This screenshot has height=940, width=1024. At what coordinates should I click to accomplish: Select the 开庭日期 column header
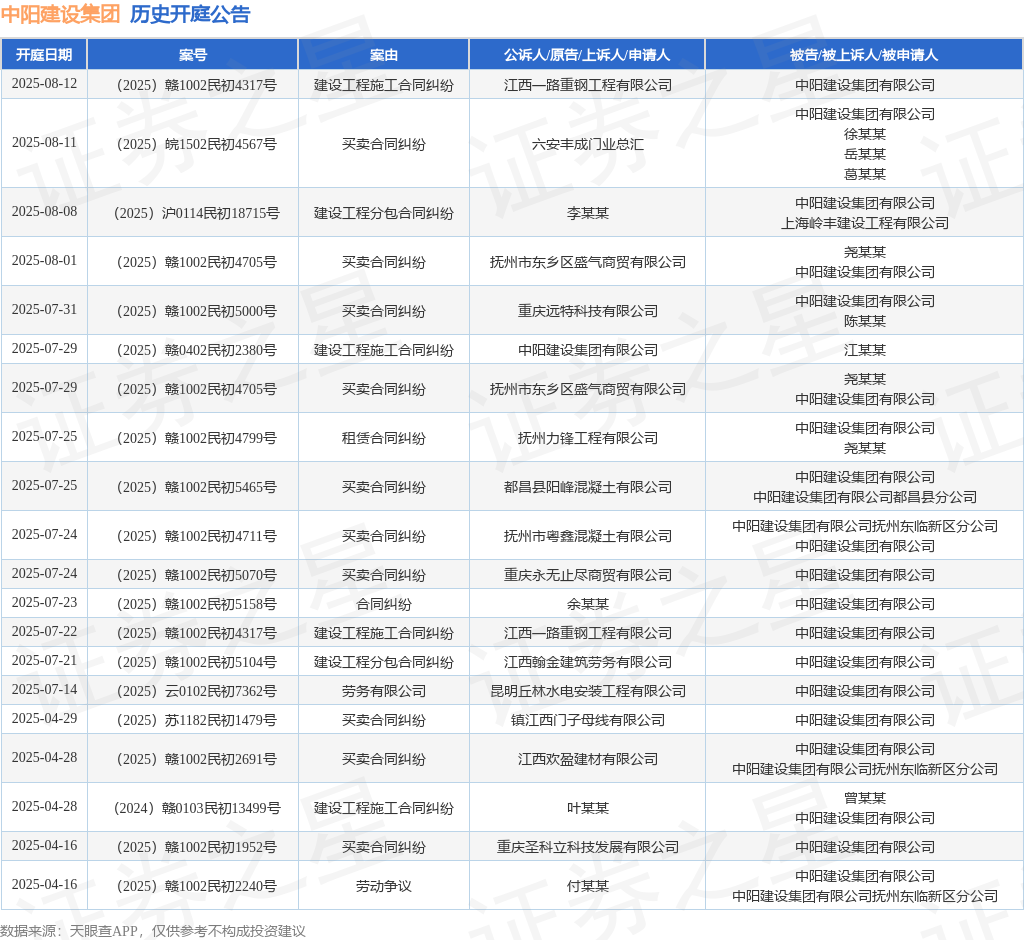[44, 55]
